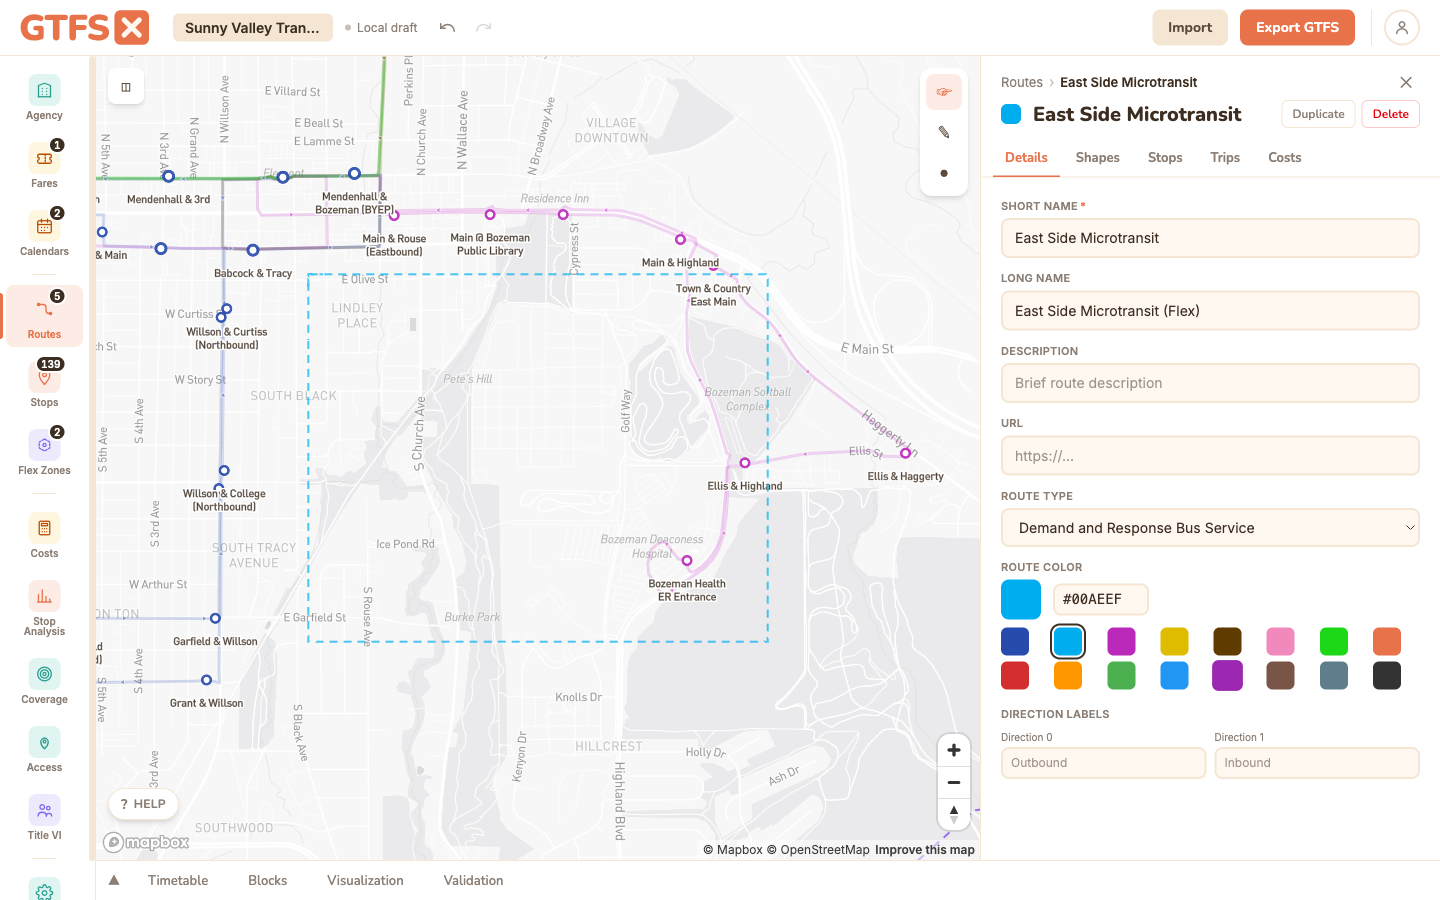The image size is (1440, 900).
Task: Go back via Routes breadcrumb
Action: click(x=1022, y=82)
